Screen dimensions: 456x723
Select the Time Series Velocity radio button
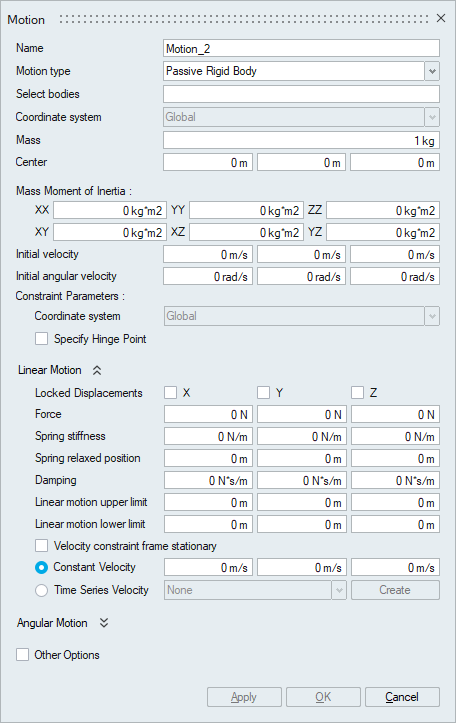[41, 590]
